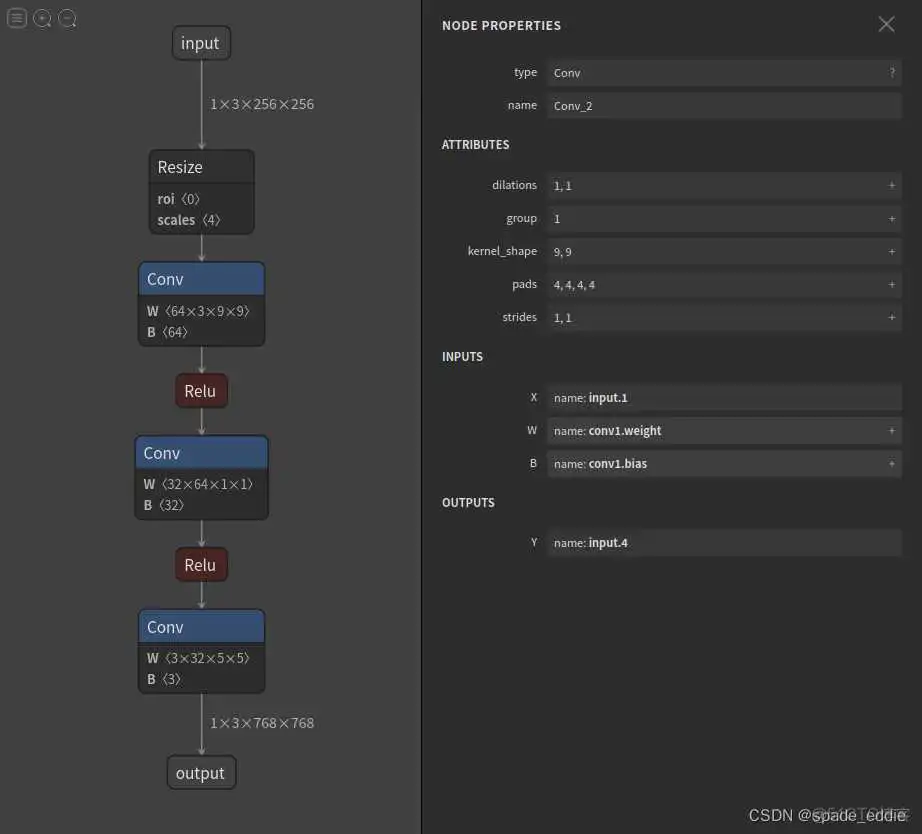Expand the group attribute details
Viewport: 922px width, 834px height.
tap(891, 219)
